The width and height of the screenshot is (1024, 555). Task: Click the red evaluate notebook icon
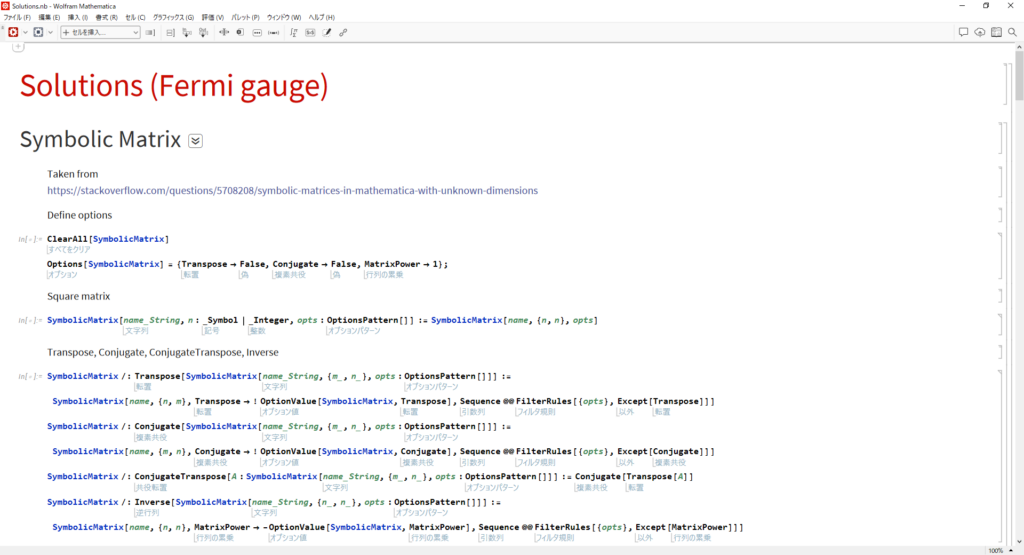[x=13, y=32]
